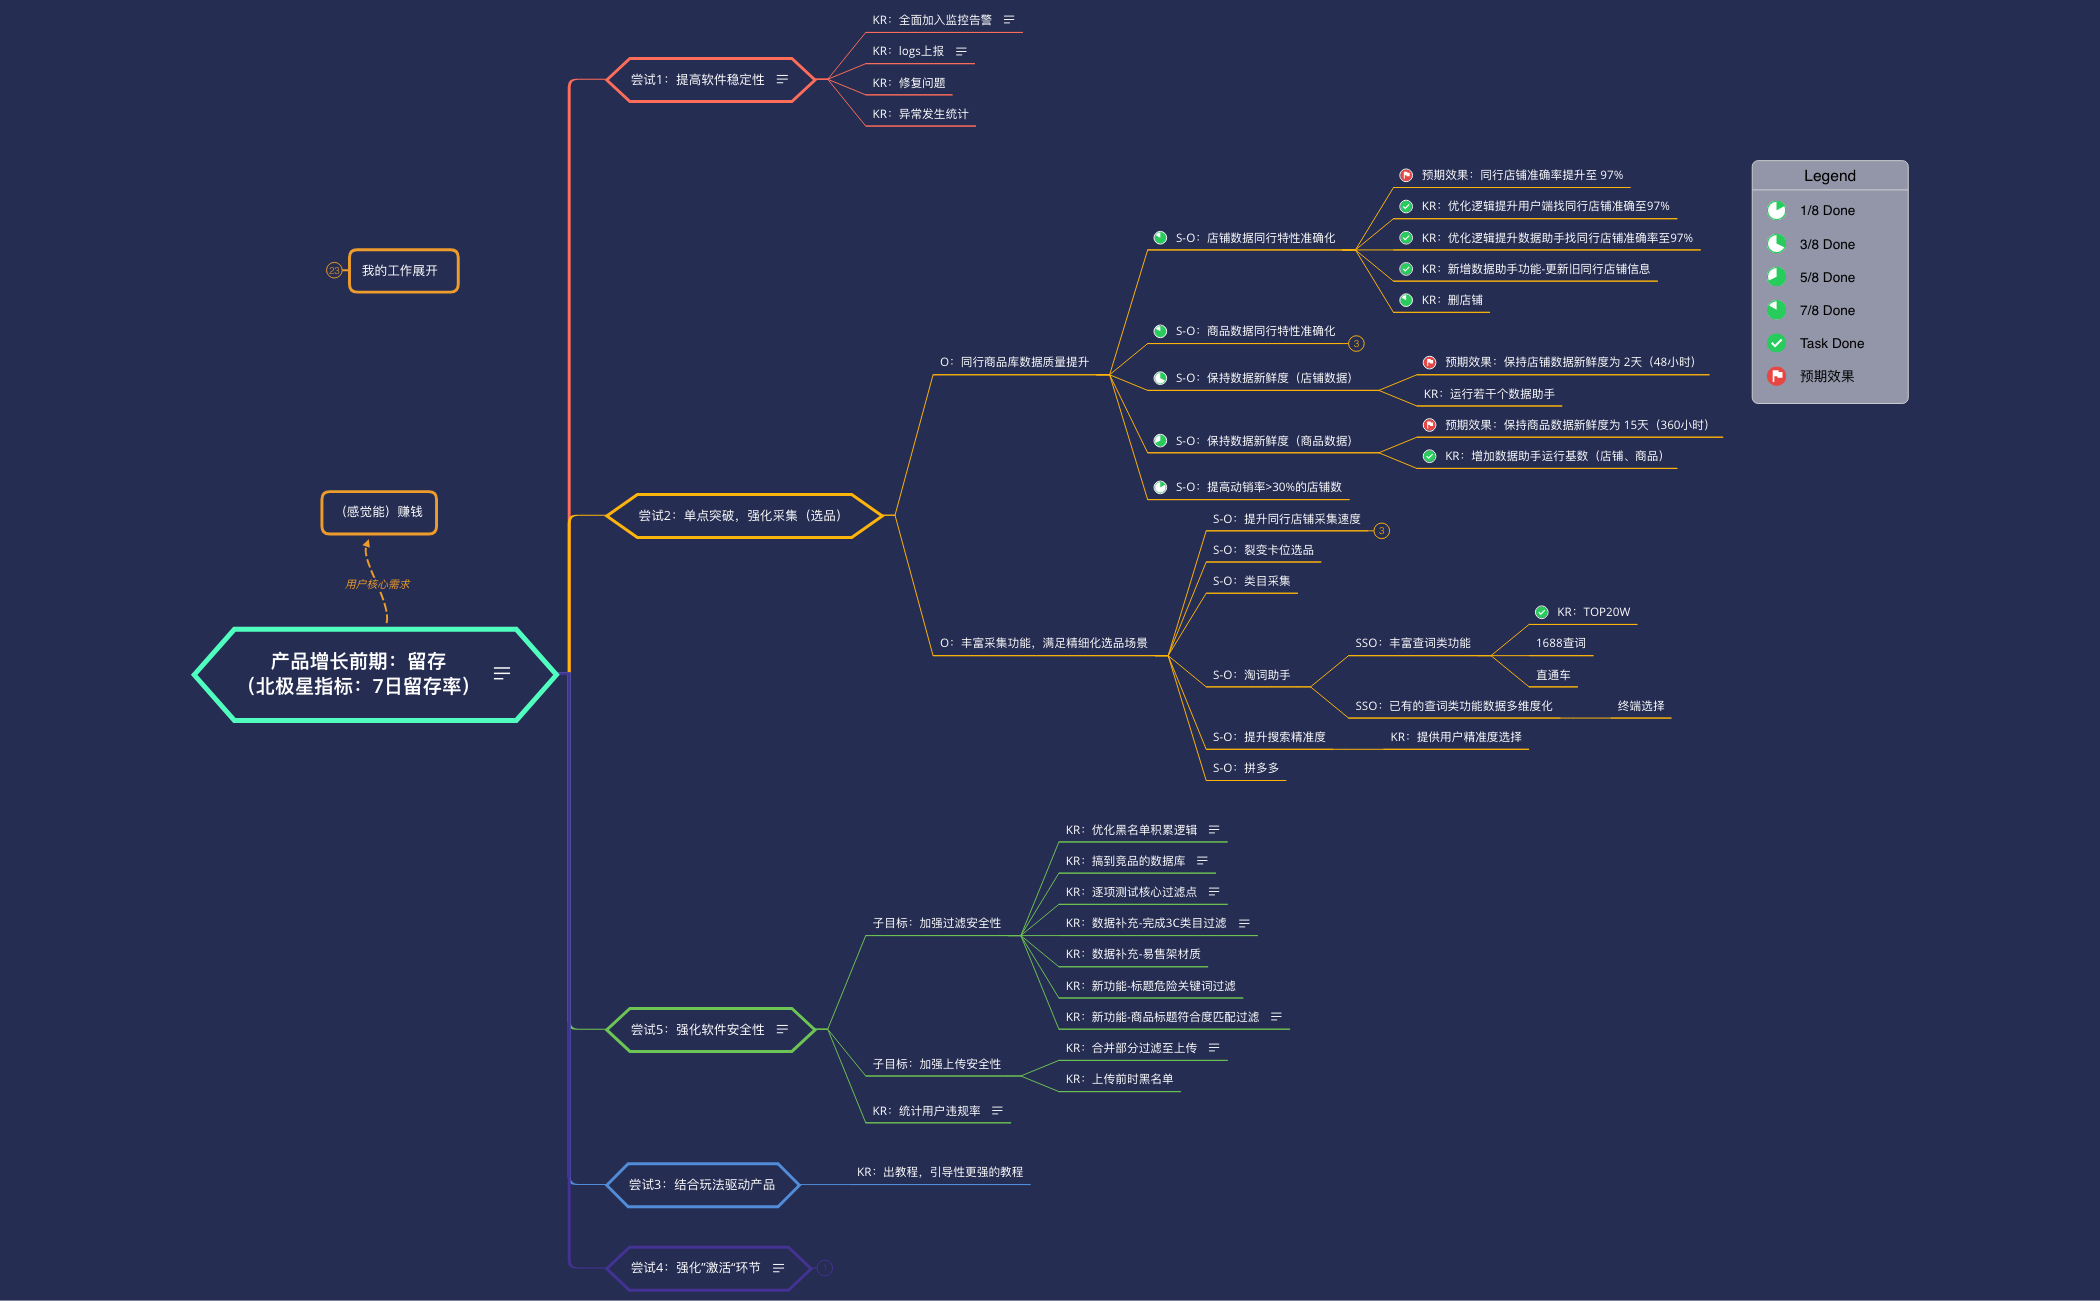Click check marker on KR 增加数据助手运行基数
The image size is (2100, 1301).
point(1430,456)
